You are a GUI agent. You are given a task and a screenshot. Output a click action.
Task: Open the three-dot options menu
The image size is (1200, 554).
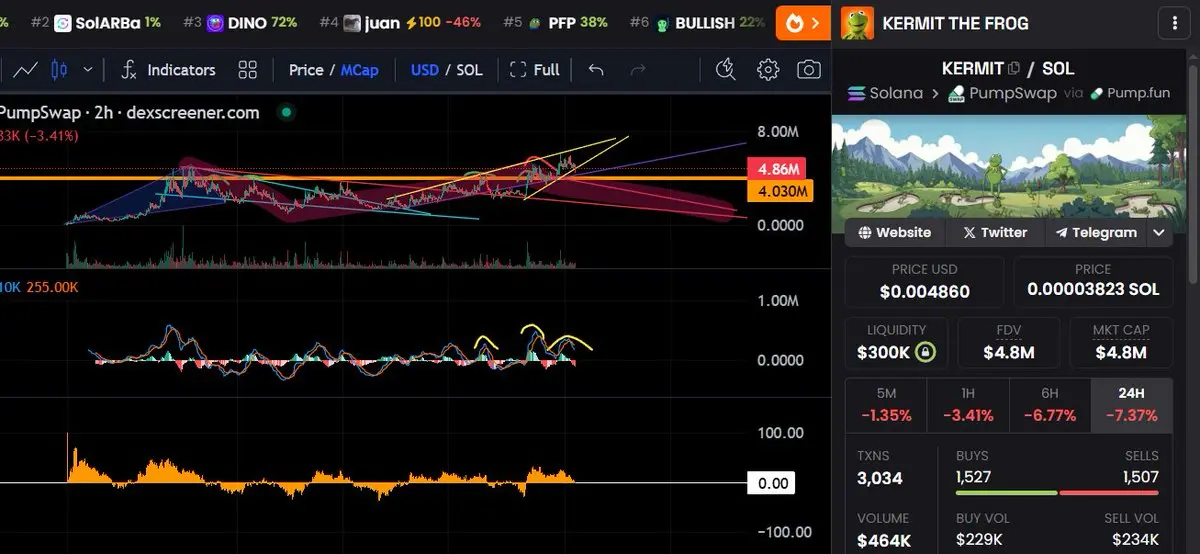coord(1173,23)
